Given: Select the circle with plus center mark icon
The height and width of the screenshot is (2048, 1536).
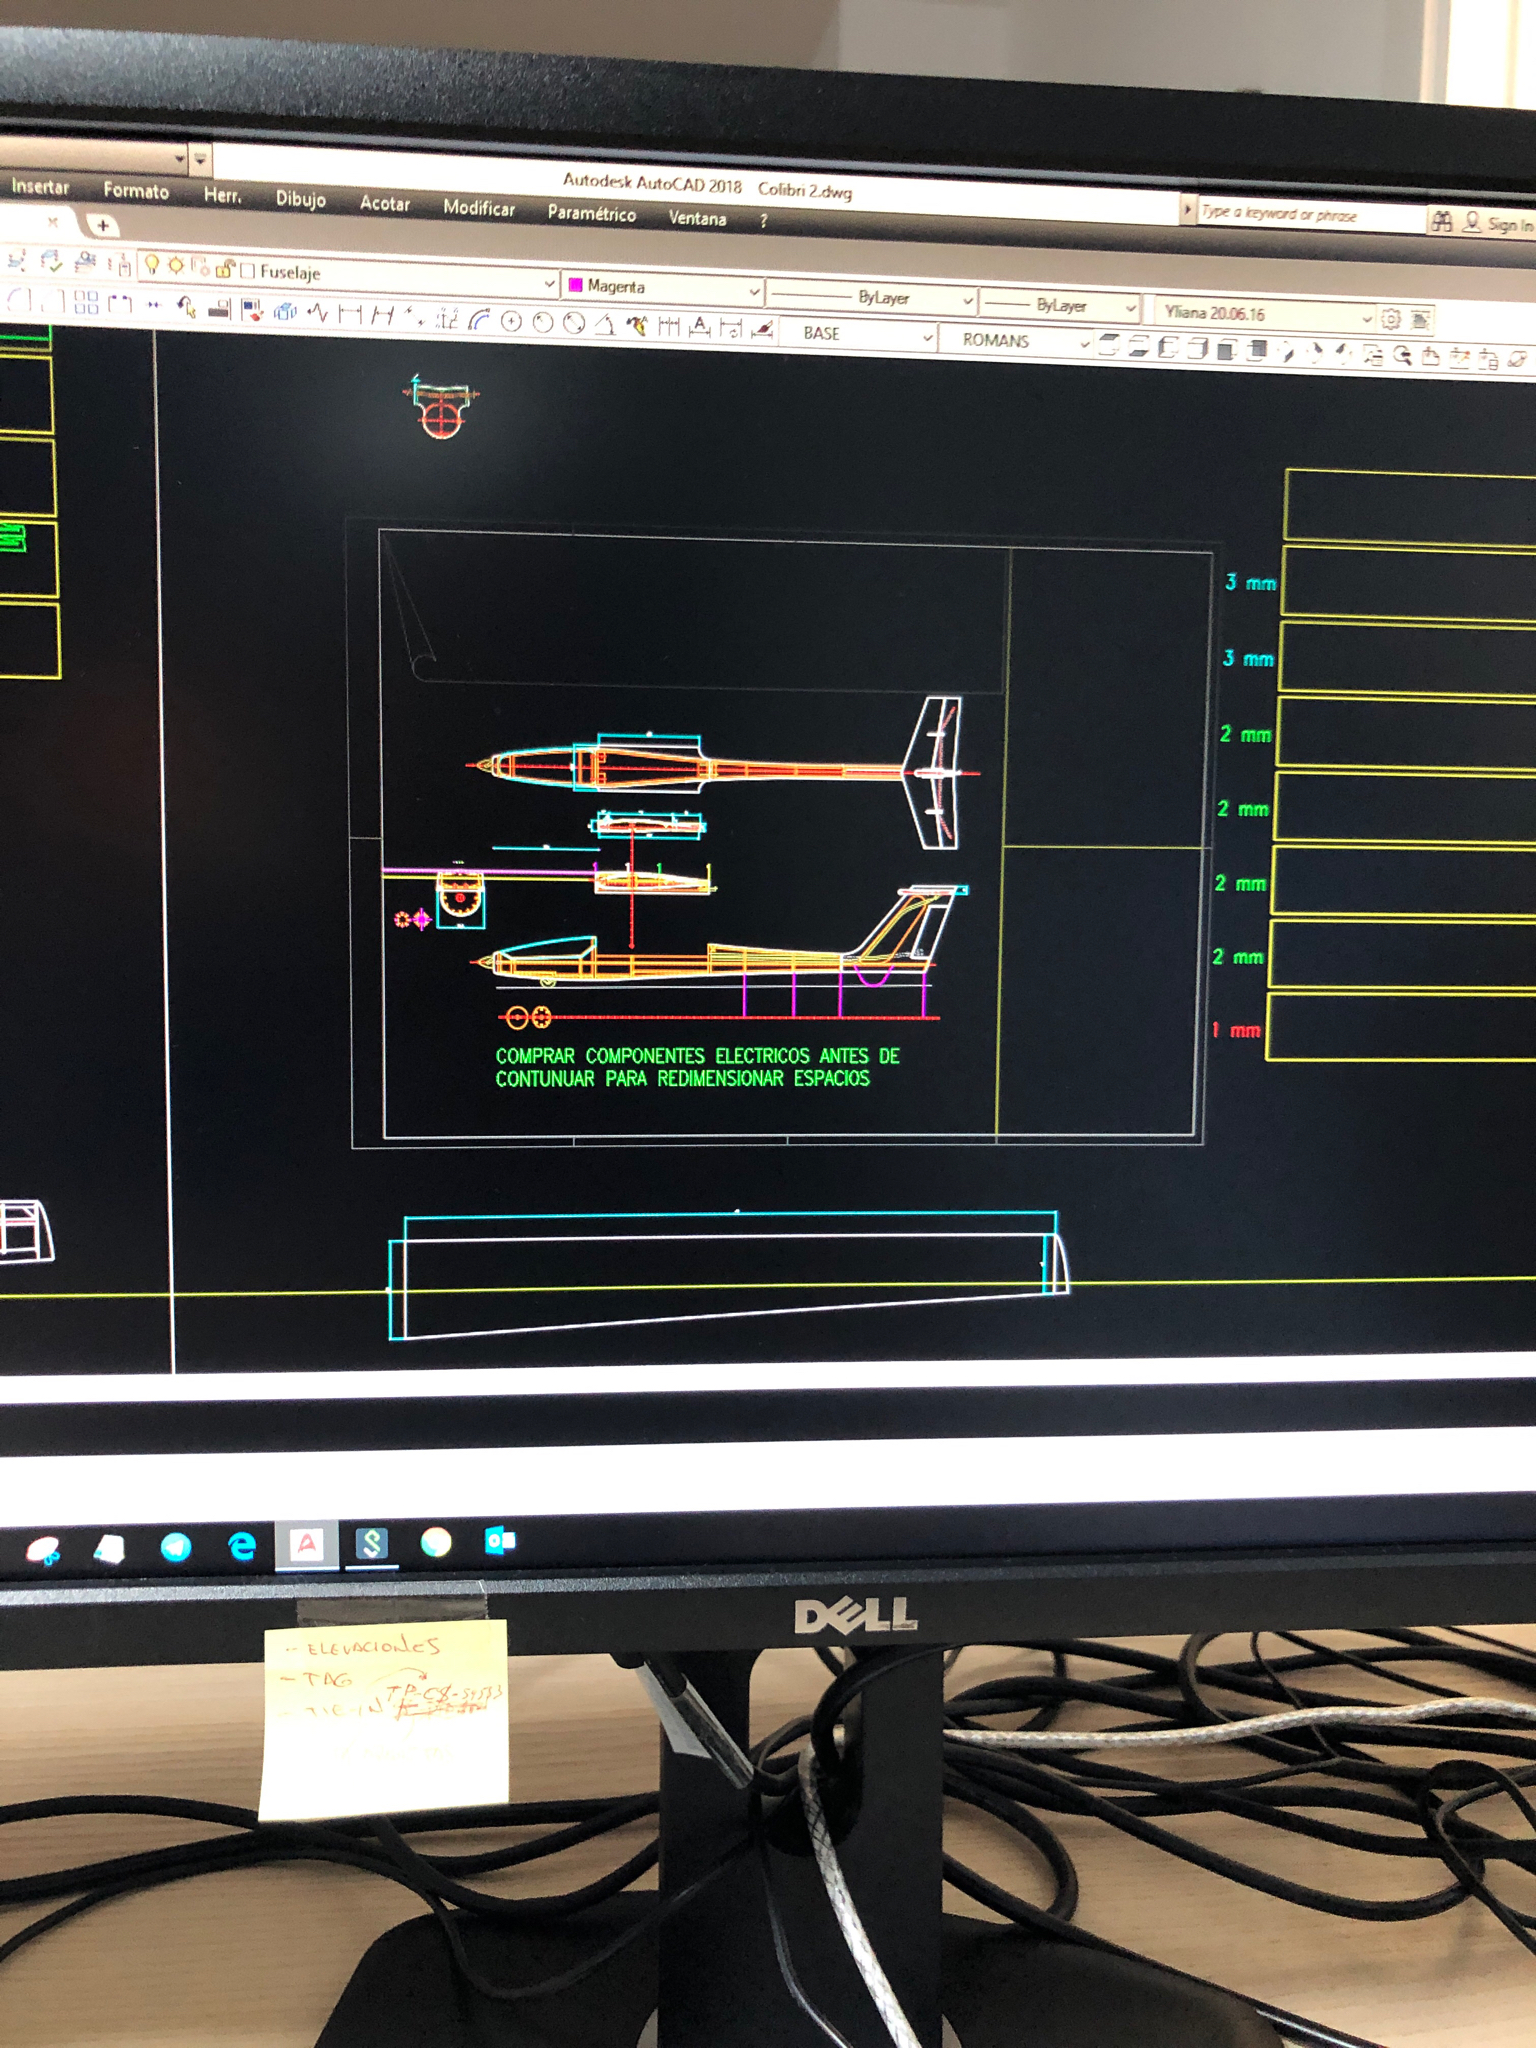Looking at the screenshot, I should coord(511,321).
